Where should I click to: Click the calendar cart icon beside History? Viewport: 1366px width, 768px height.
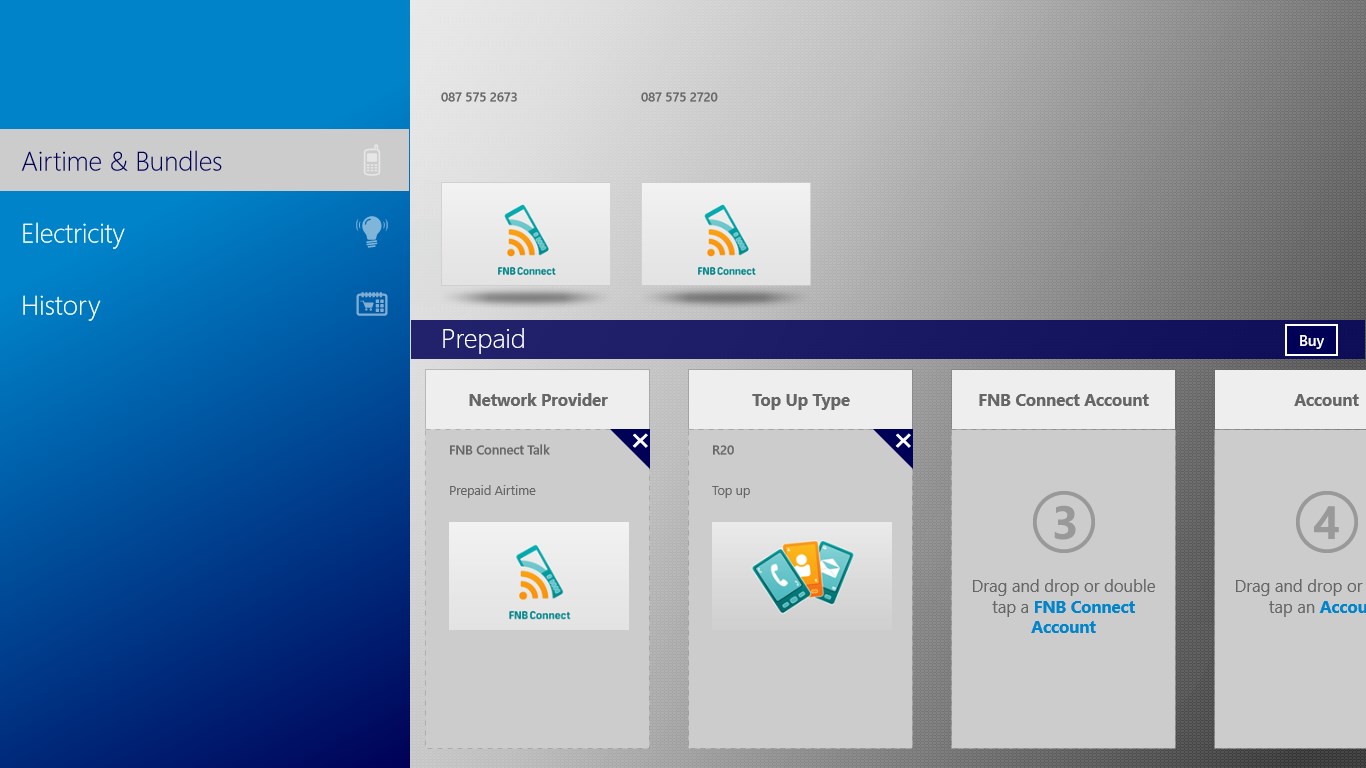coord(372,304)
